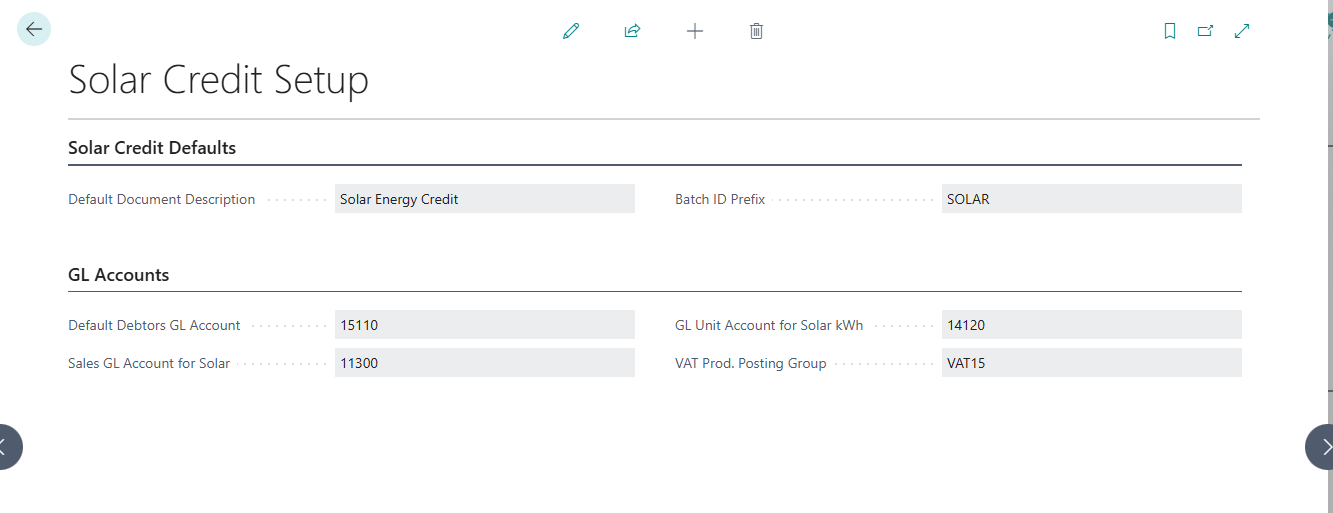Click the bookmark icon
Image resolution: width=1333 pixels, height=513 pixels.
tap(1170, 31)
